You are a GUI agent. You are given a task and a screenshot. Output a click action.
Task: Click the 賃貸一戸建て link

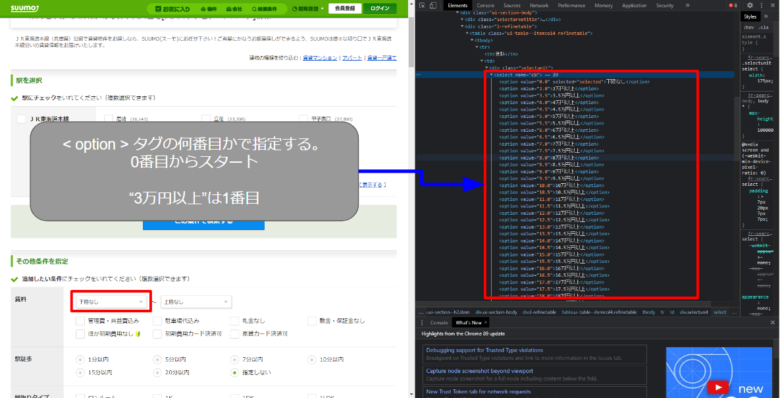tap(382, 58)
